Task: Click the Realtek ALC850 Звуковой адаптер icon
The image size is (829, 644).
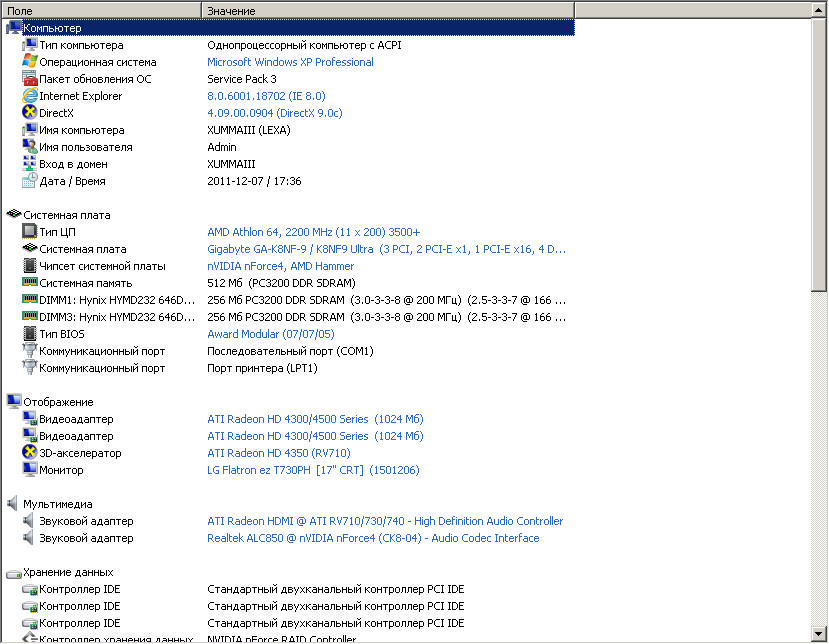Action: [x=29, y=538]
